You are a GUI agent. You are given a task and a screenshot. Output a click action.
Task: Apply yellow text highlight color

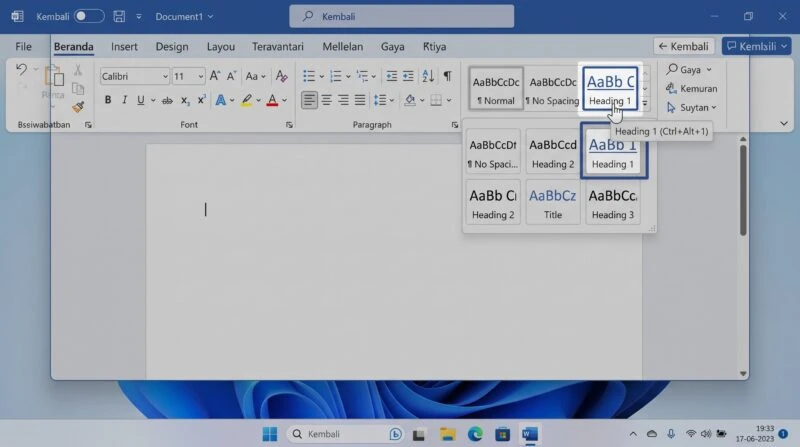tap(246, 100)
